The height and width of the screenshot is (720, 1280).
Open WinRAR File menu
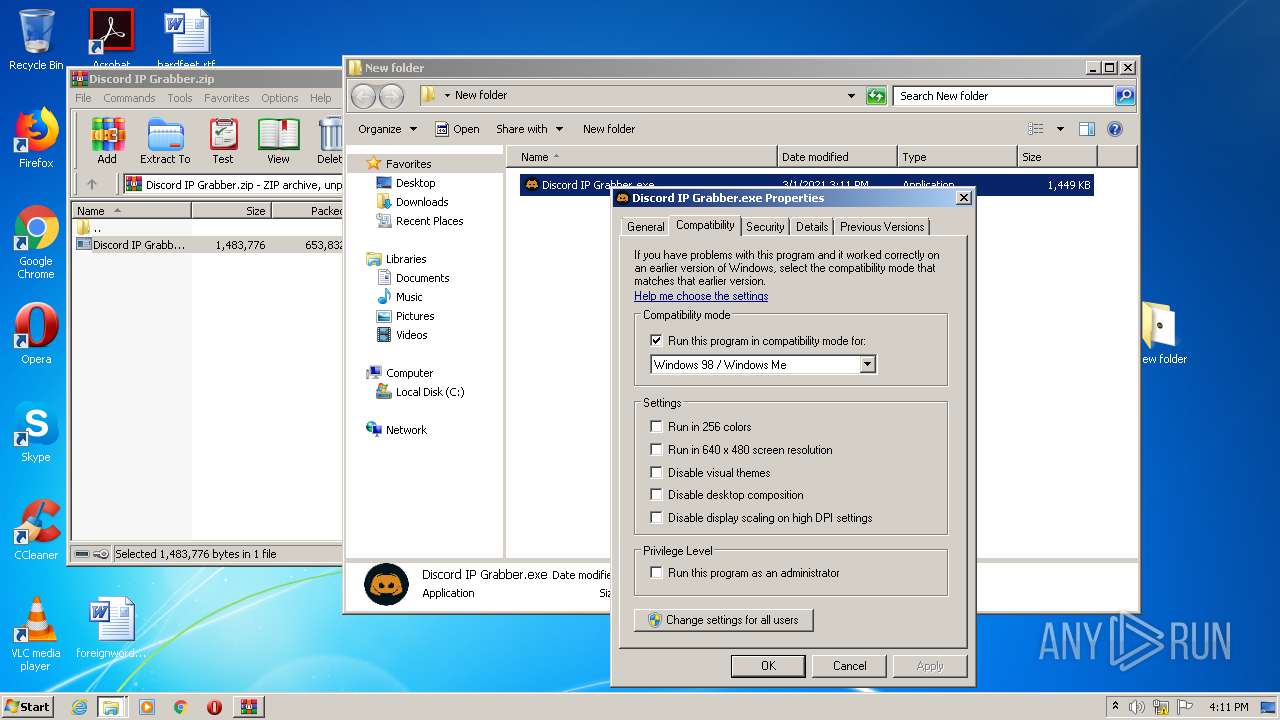(x=83, y=98)
